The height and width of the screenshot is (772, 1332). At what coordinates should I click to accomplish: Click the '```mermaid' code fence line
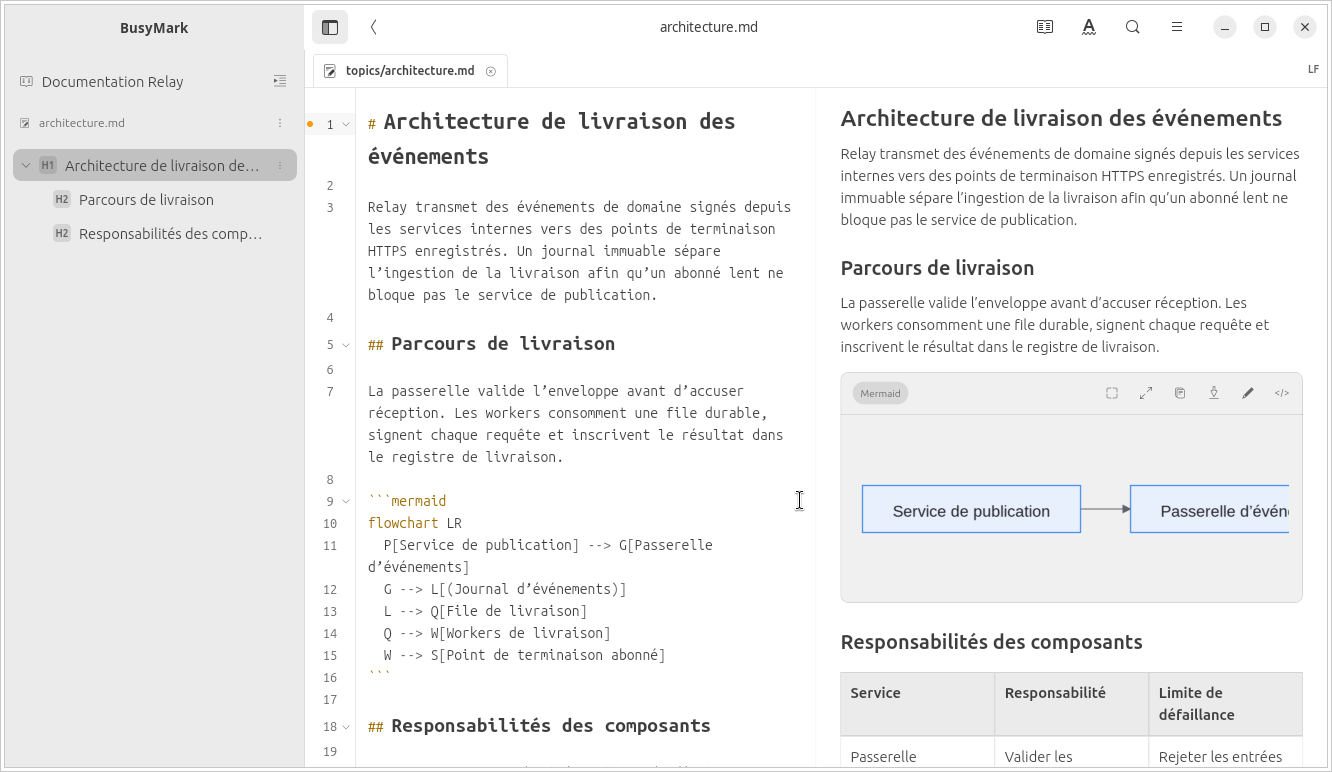pyautogui.click(x=407, y=501)
